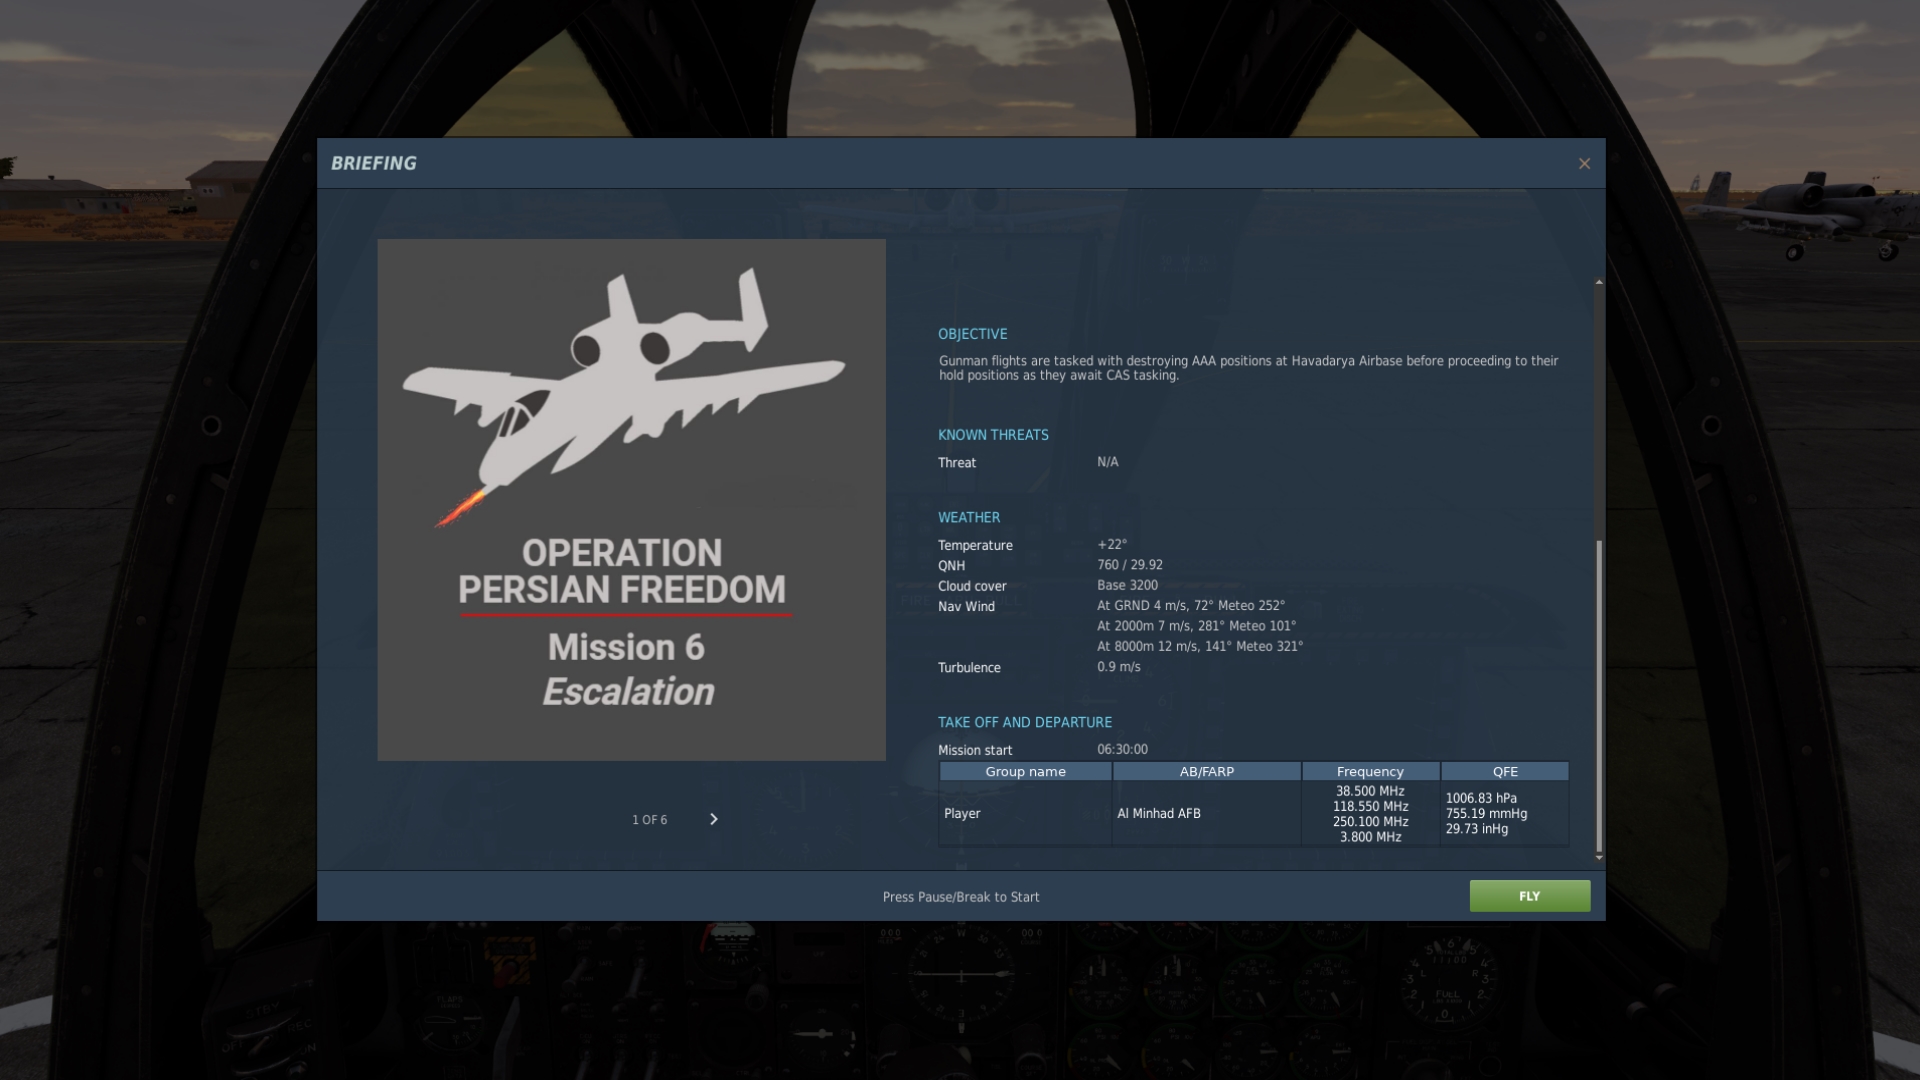This screenshot has height=1080, width=1920.
Task: Select the Al Minhad AFB cell
Action: point(1206,813)
